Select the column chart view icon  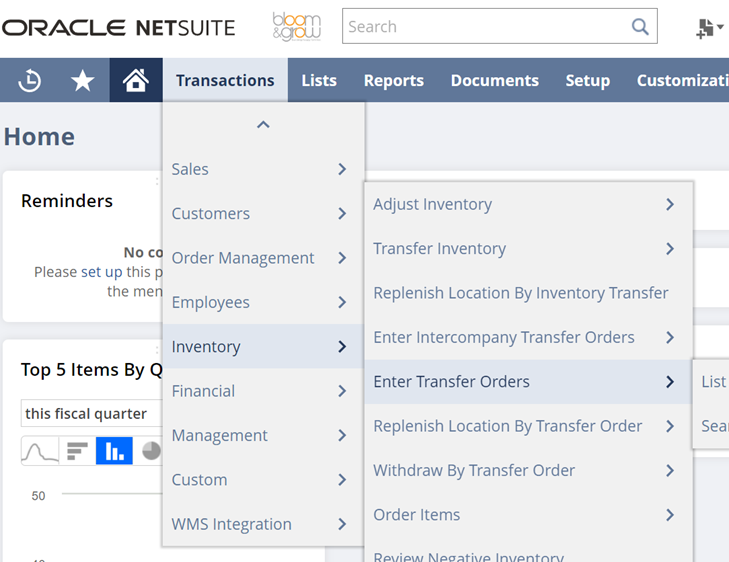114,451
